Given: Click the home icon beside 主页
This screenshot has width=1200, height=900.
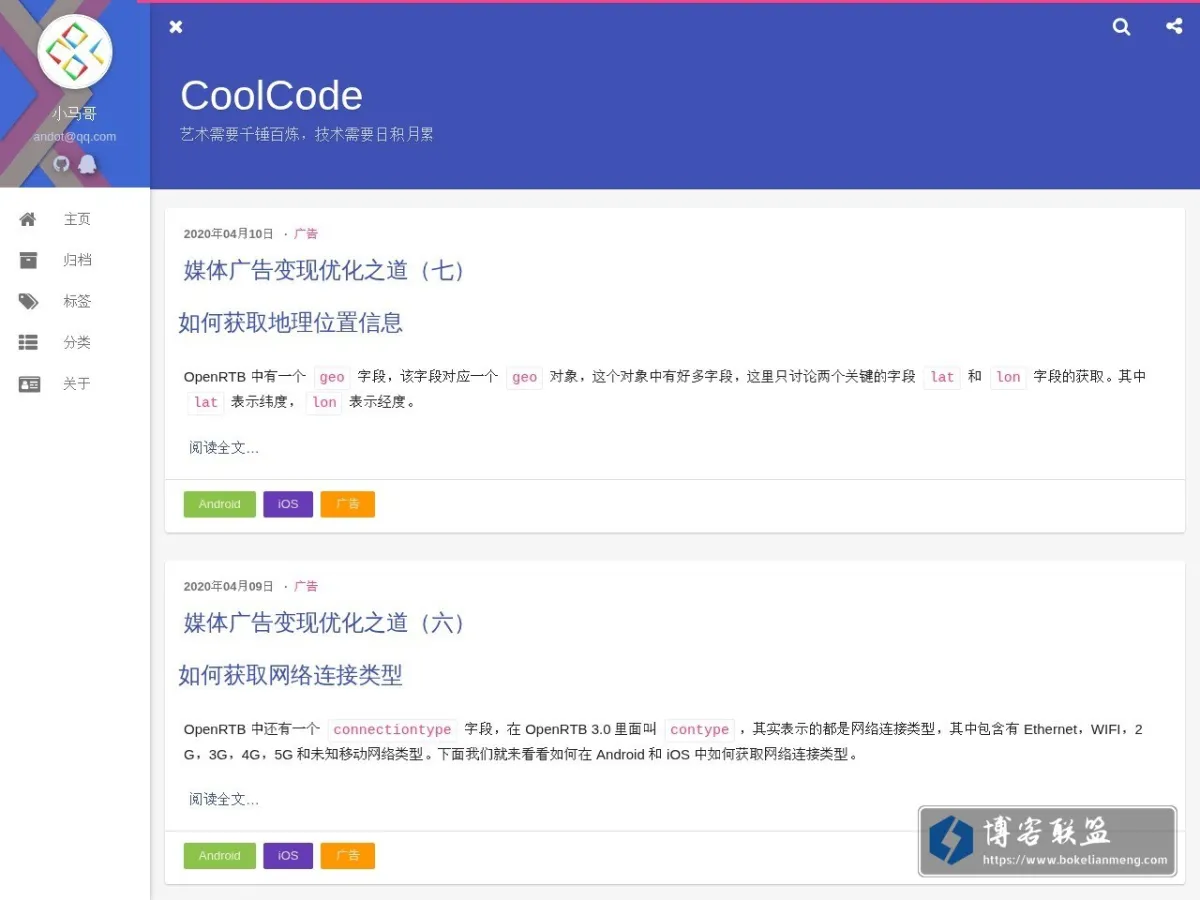Looking at the screenshot, I should [x=28, y=219].
